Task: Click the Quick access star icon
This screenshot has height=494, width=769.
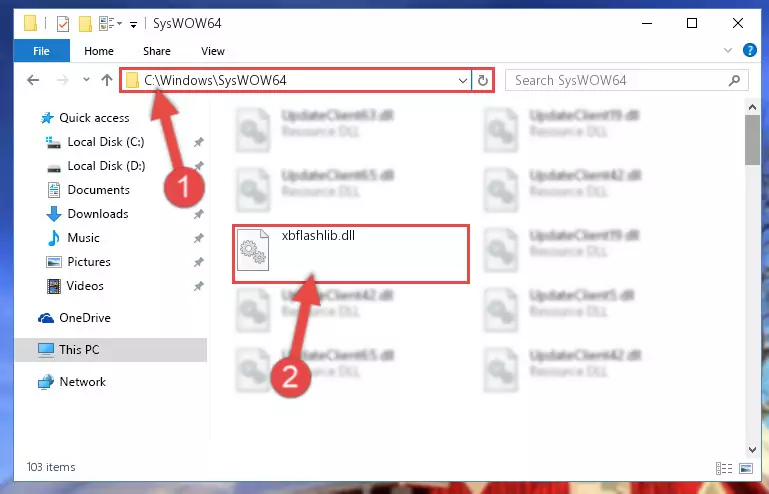Action: 47,118
